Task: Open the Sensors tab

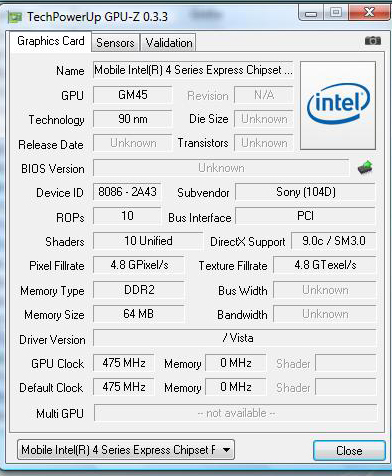Action: [x=115, y=43]
